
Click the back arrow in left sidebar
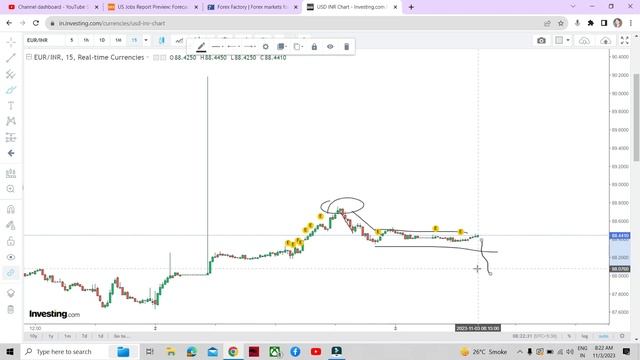coord(11,153)
